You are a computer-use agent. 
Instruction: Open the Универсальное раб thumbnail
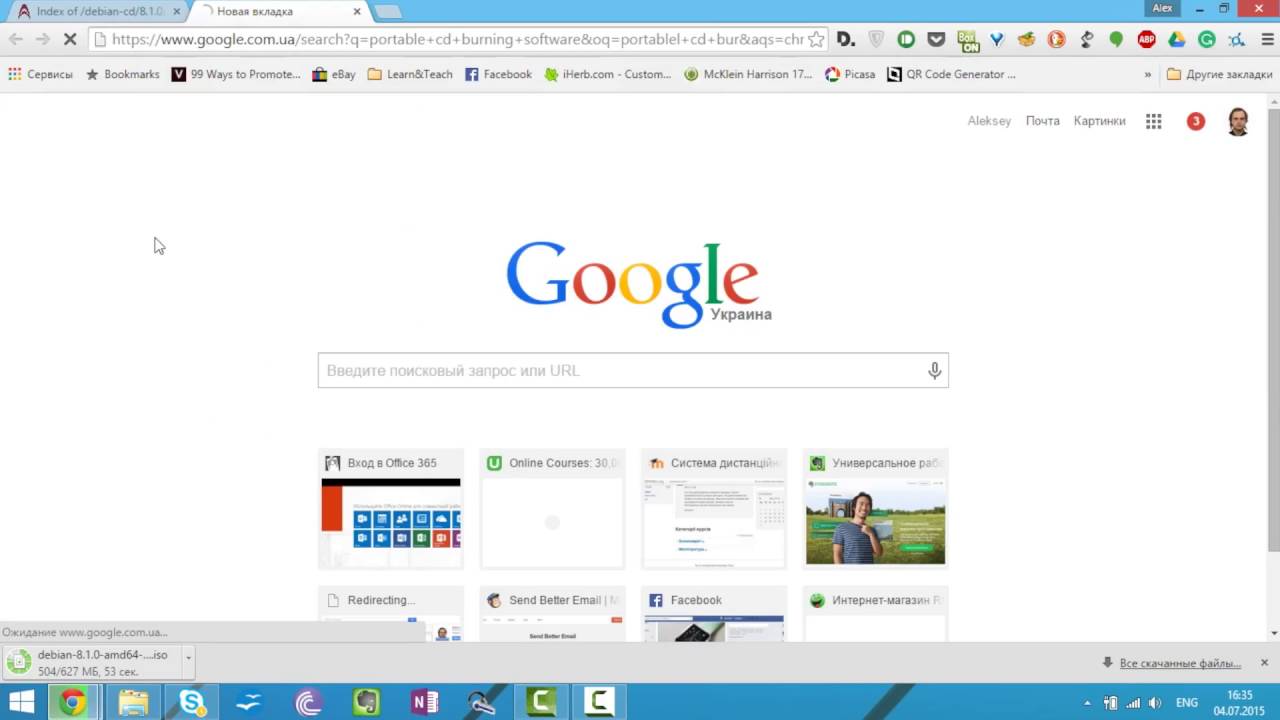(875, 509)
